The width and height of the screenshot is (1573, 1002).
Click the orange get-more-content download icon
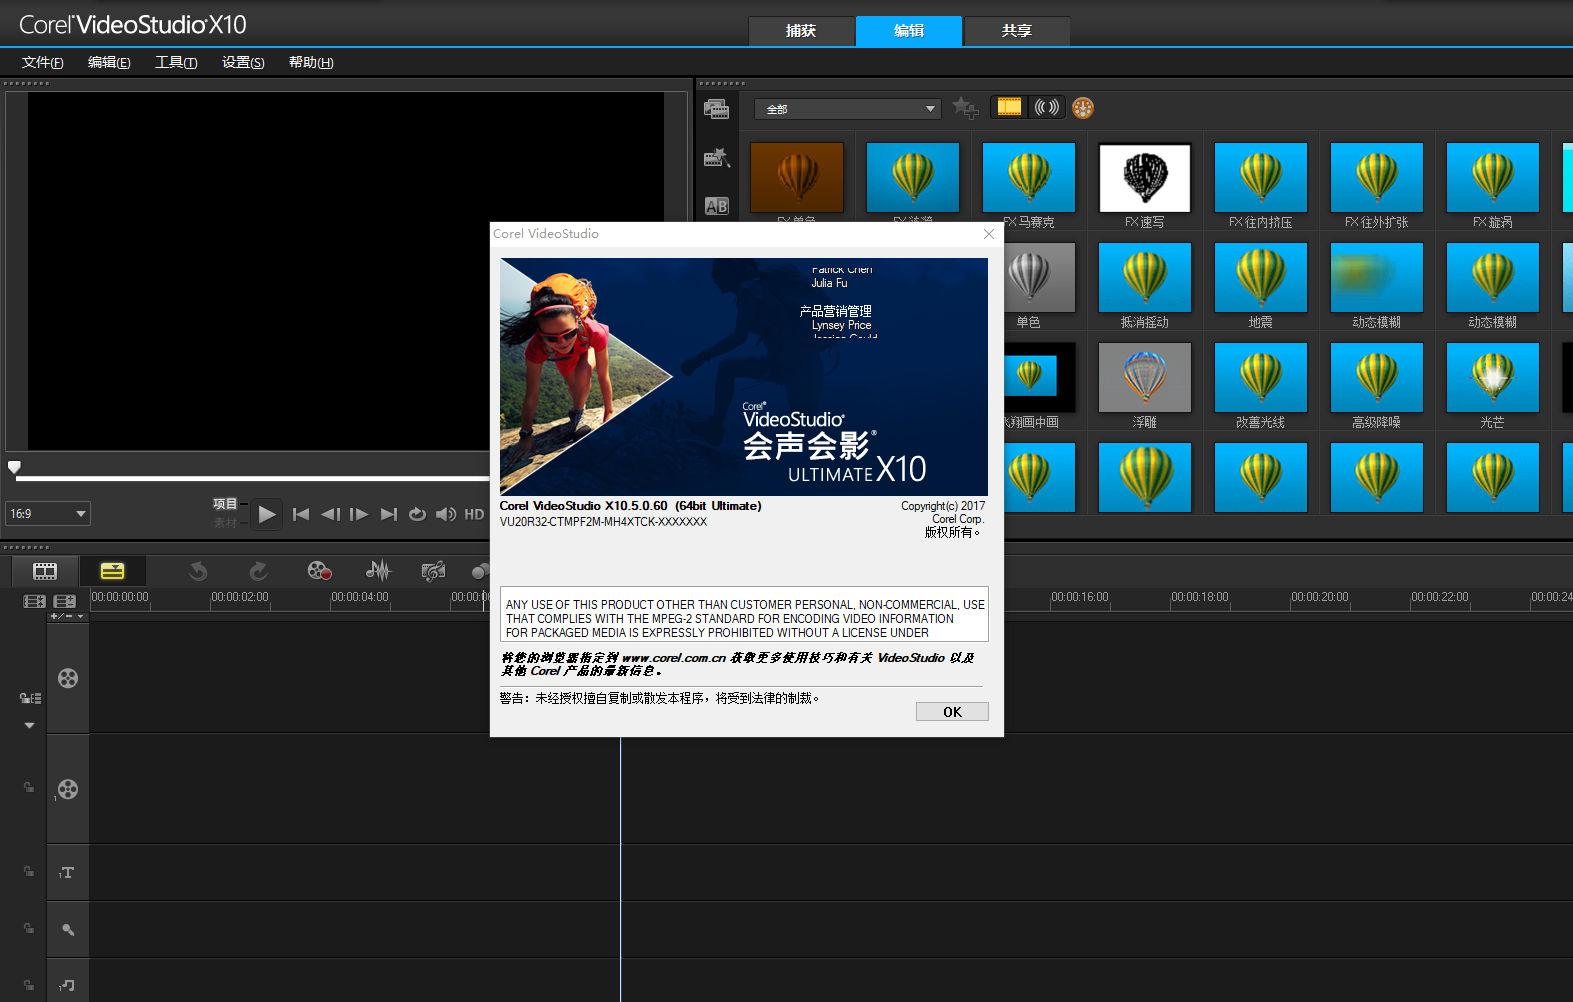pyautogui.click(x=1083, y=107)
